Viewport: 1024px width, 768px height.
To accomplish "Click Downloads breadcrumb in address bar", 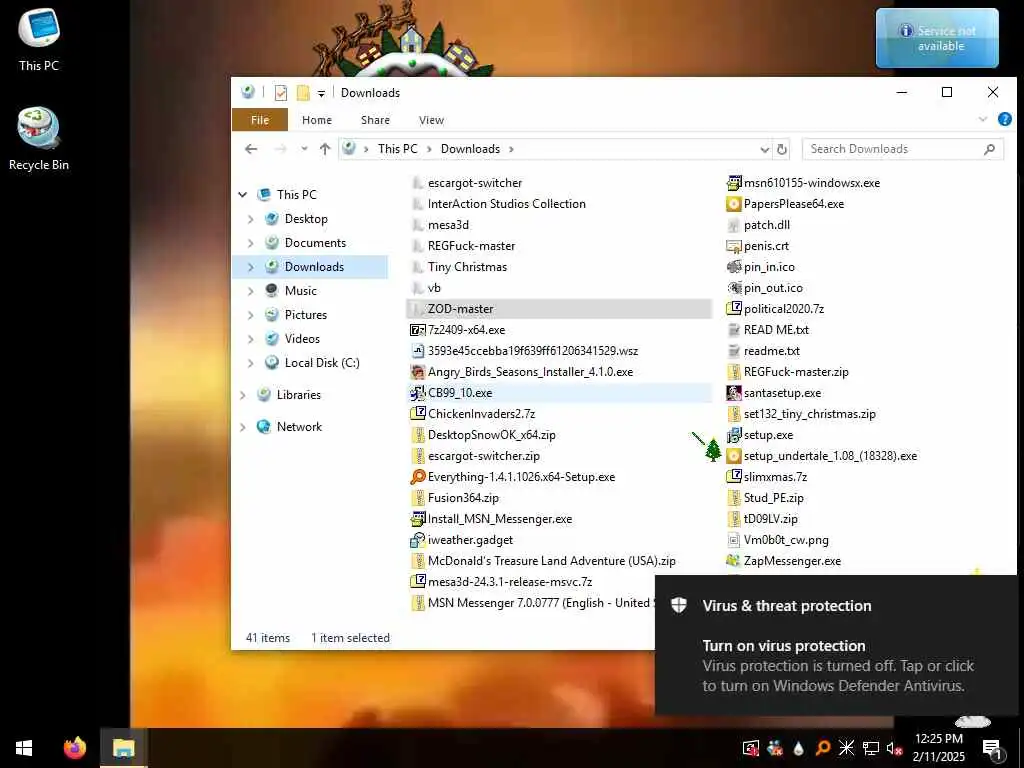I will click(470, 149).
